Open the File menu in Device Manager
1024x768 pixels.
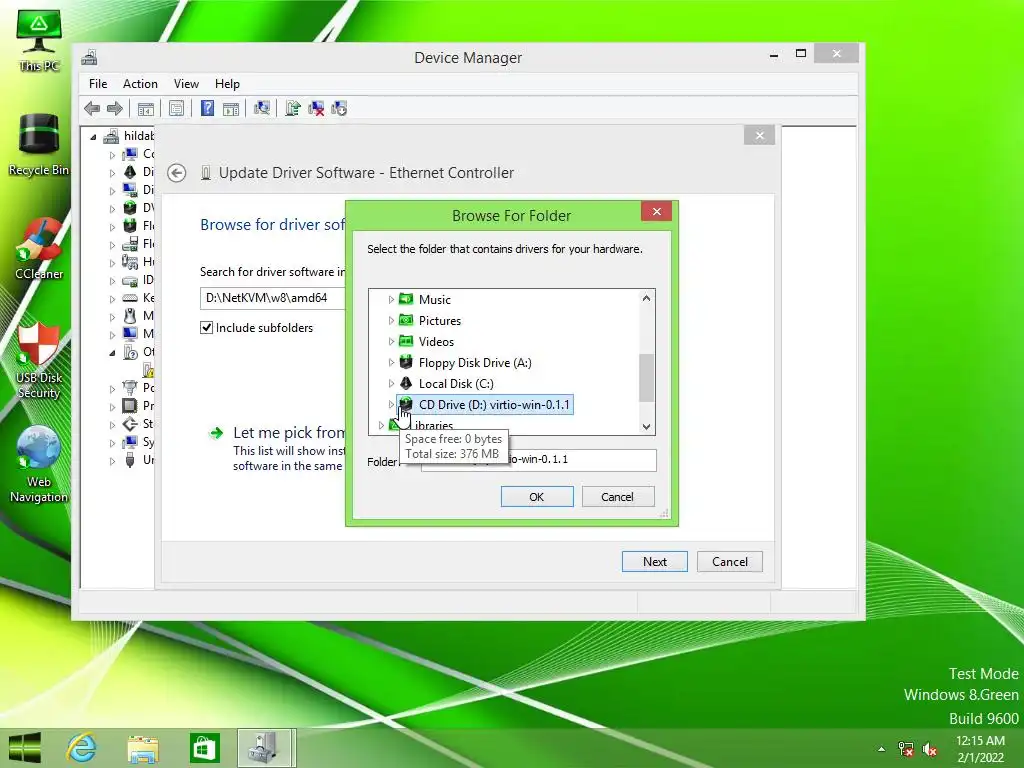[x=98, y=84]
